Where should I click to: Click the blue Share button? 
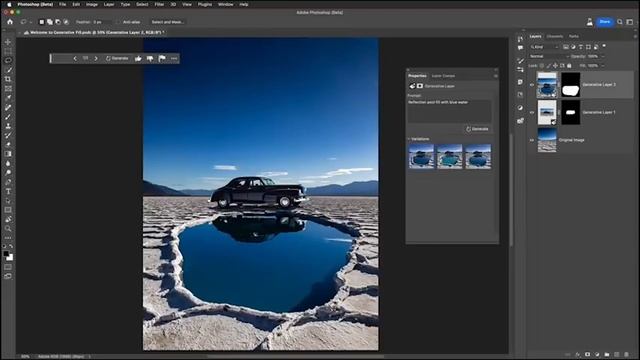click(x=605, y=22)
